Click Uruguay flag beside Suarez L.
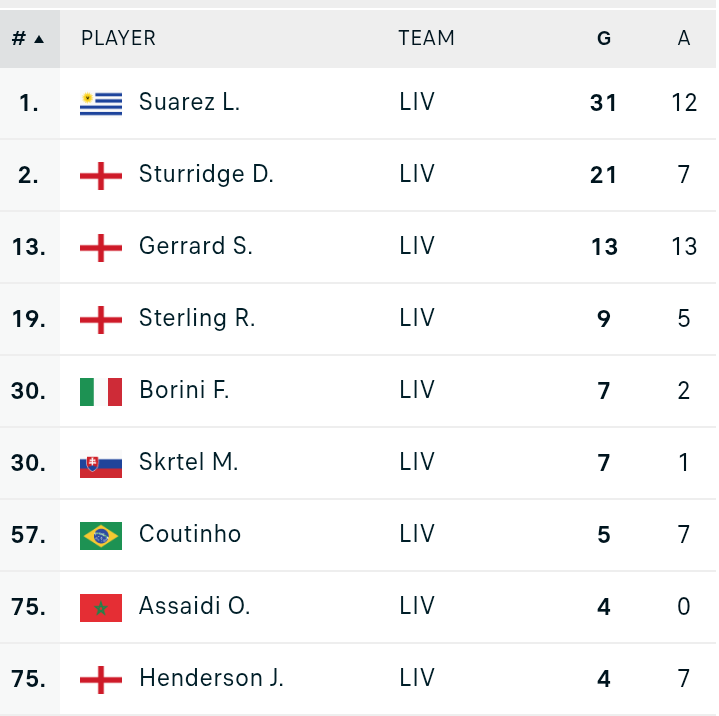This screenshot has height=716, width=719. pyautogui.click(x=101, y=103)
